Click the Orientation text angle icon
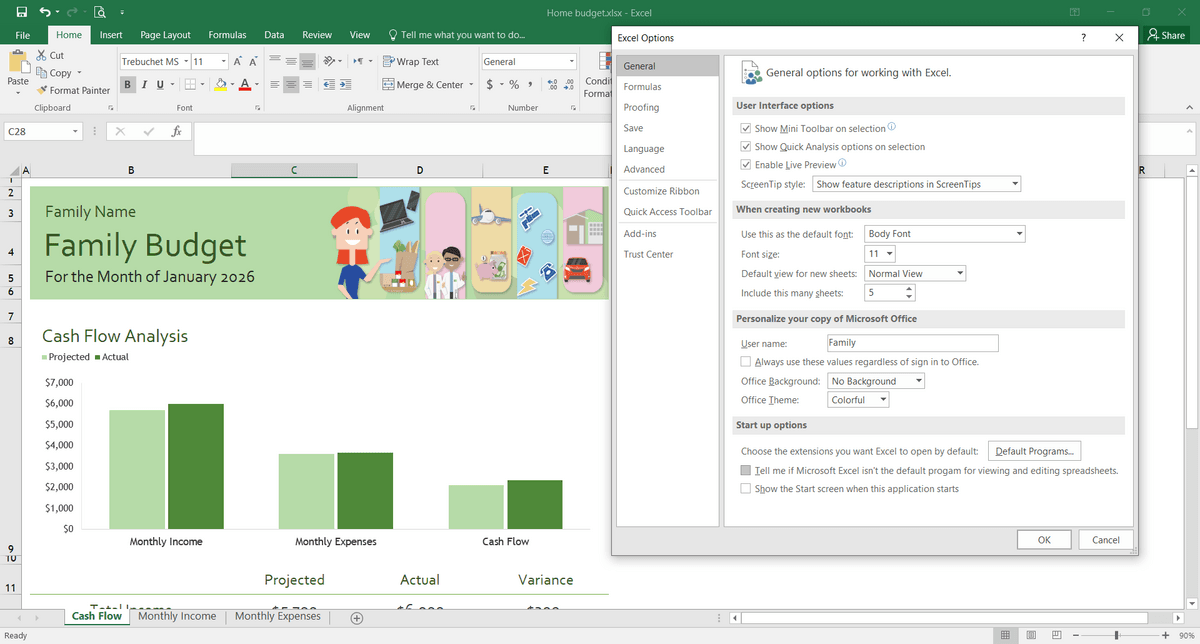Viewport: 1200px width, 644px height. coord(331,62)
